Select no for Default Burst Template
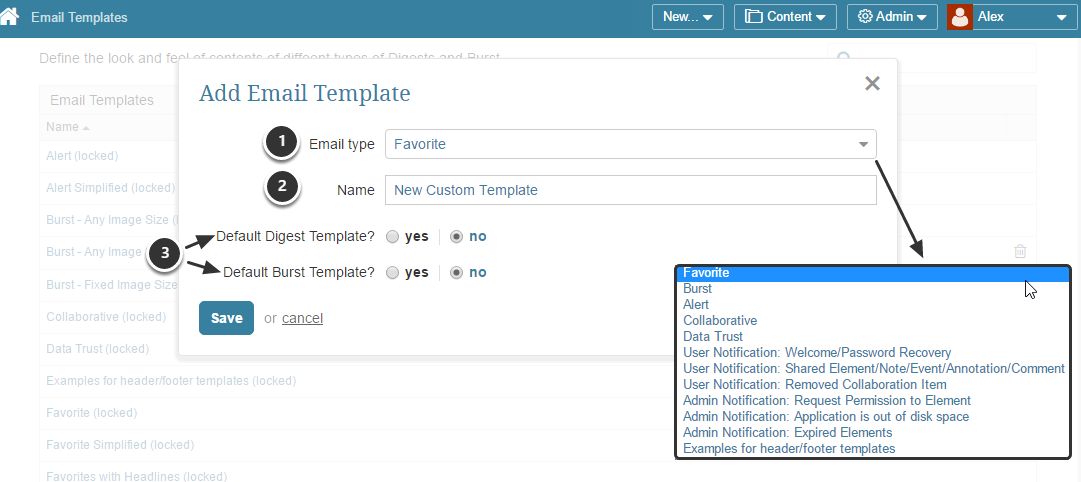The width and height of the screenshot is (1081, 482). click(x=457, y=272)
